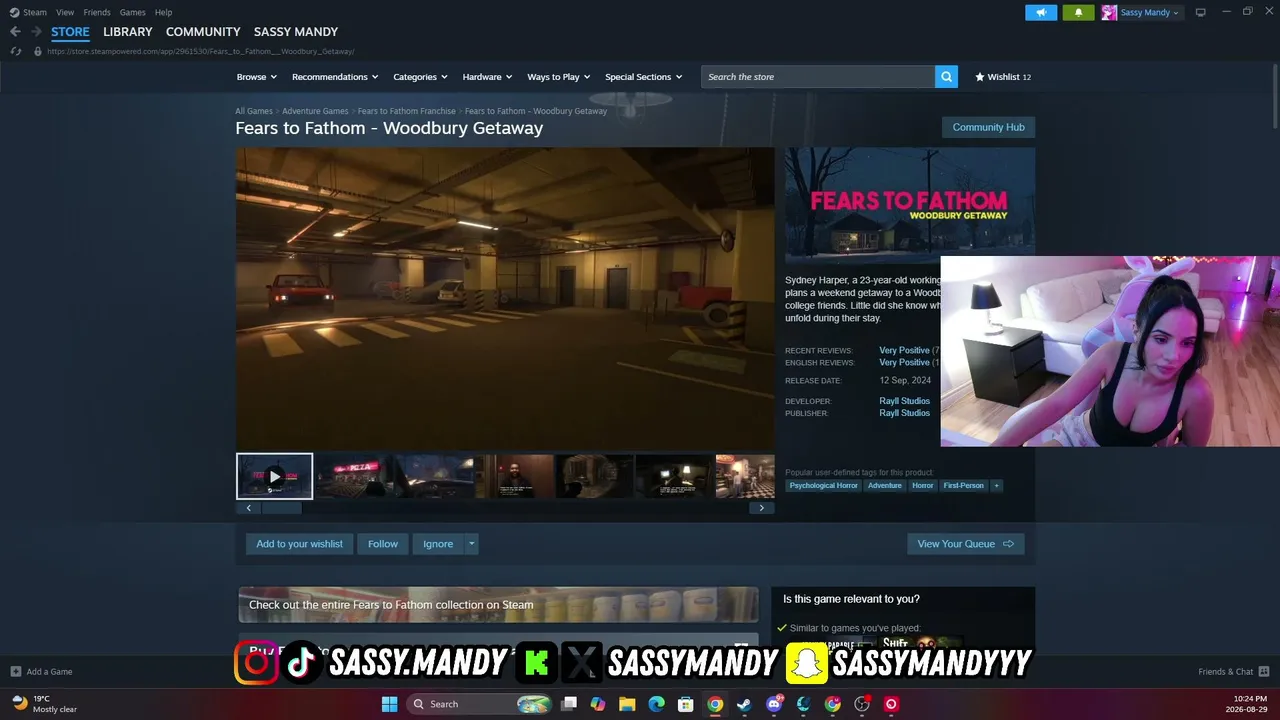Open the Friends & Chat panel icon

tap(1264, 672)
